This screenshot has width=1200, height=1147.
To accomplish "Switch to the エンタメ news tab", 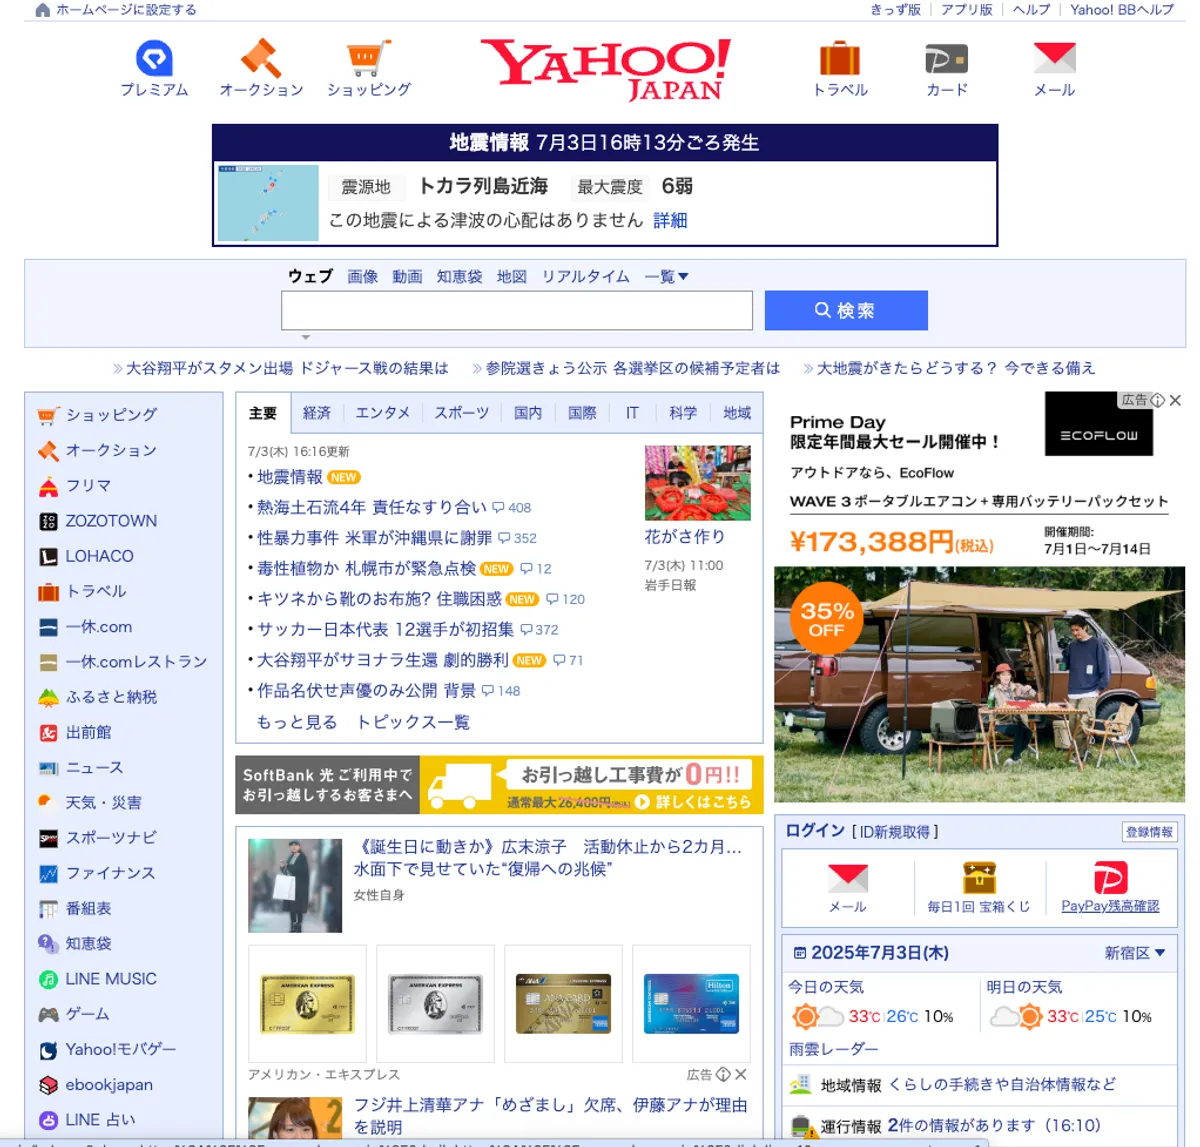I will point(383,413).
